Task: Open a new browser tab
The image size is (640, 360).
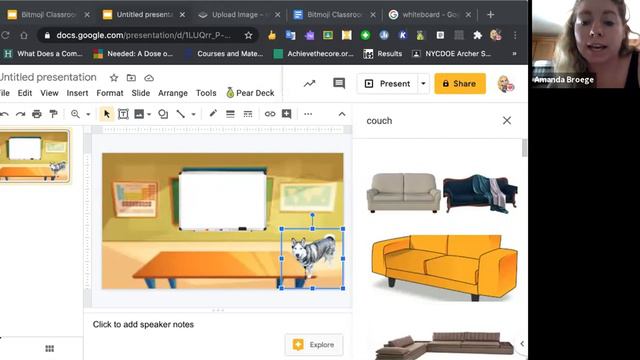Action: click(490, 15)
